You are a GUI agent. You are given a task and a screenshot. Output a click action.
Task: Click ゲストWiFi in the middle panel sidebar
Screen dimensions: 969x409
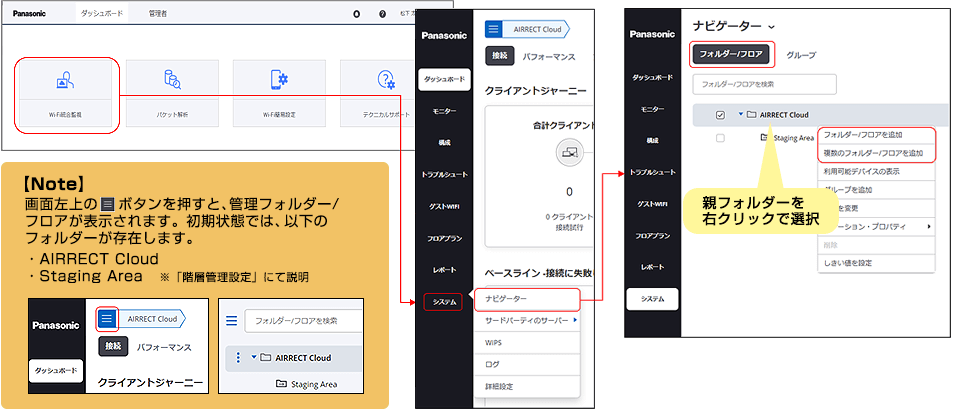pos(444,206)
